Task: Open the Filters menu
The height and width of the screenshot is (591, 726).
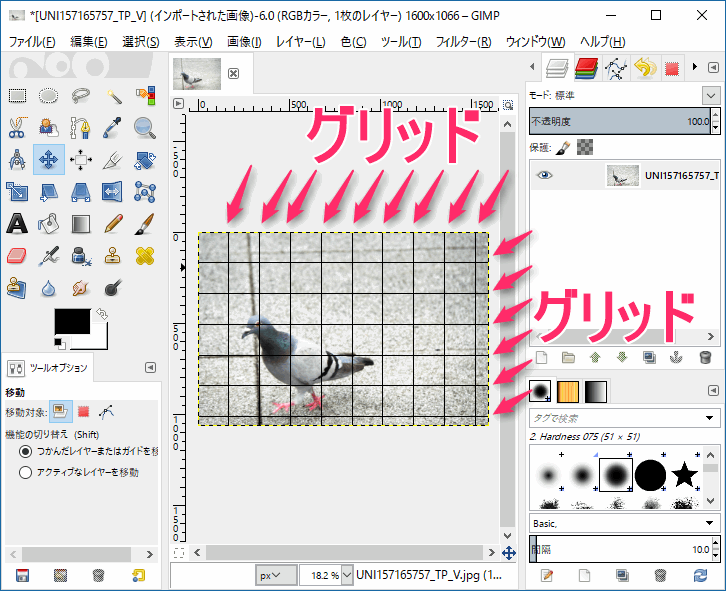Action: tap(463, 42)
